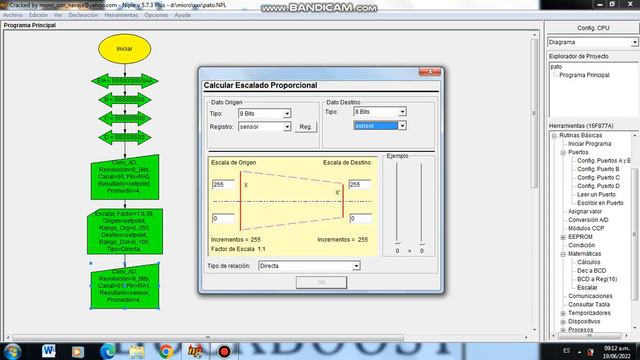Select Programa Principal in project explorer
Image resolution: width=640 pixels, height=360 pixels.
(x=584, y=75)
